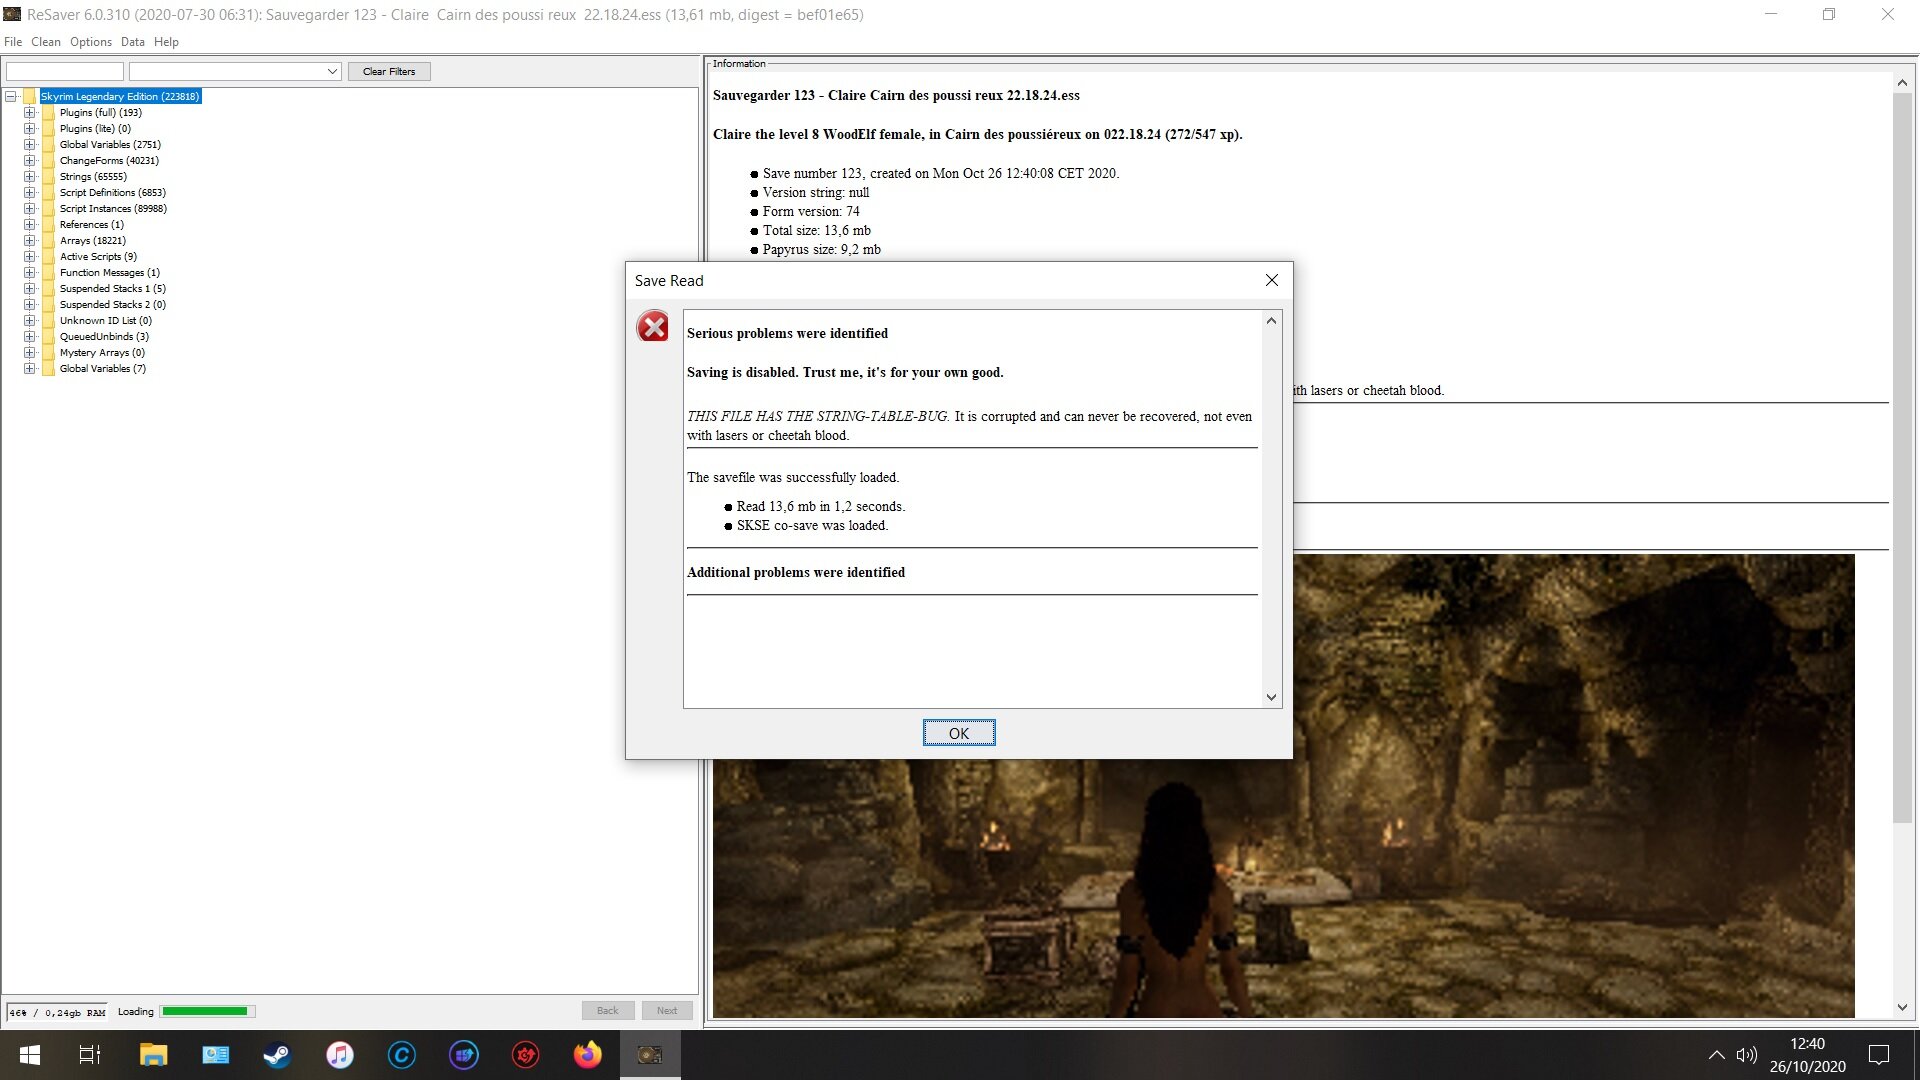
Task: Collapse the Skyrim Legendary Edition root node
Action: (11, 97)
